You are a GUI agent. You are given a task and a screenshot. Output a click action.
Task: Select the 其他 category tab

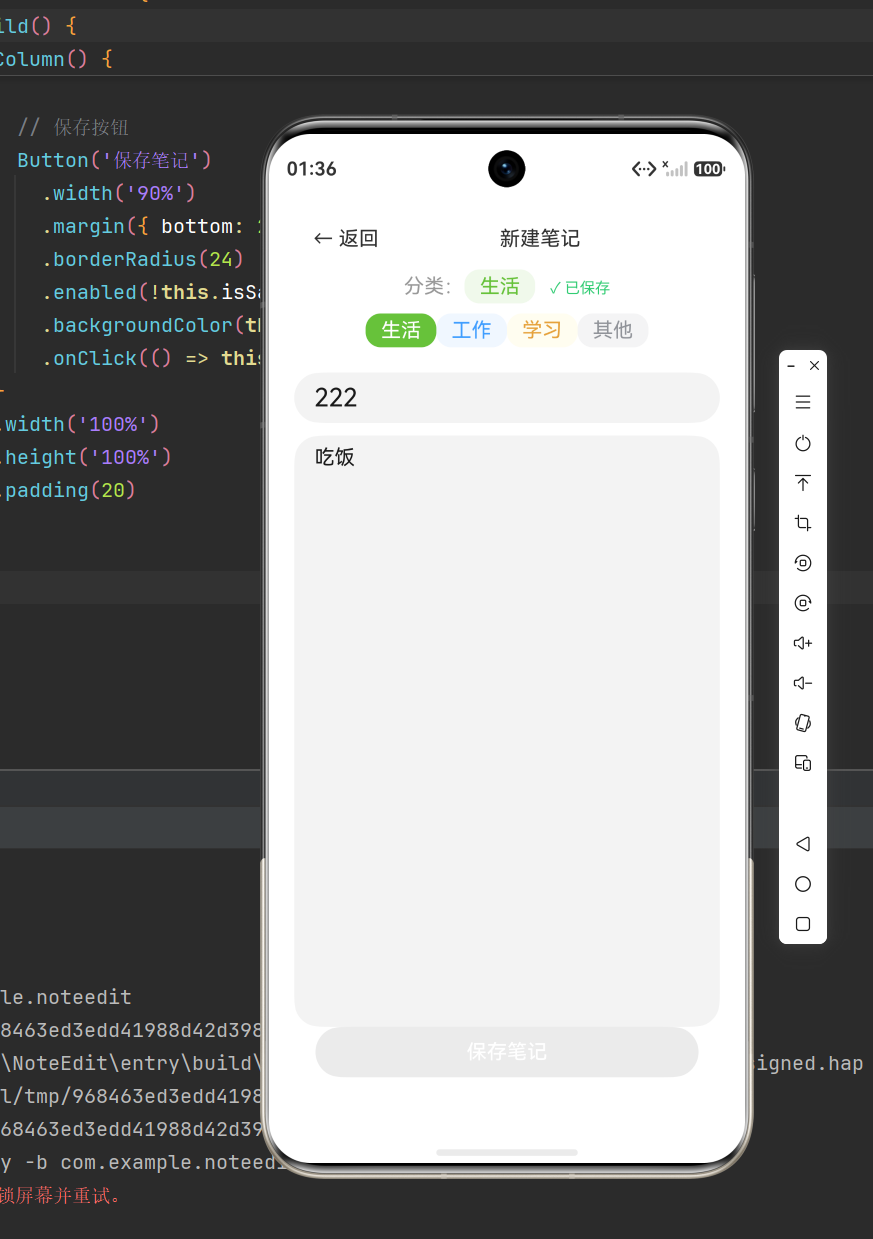[x=613, y=330]
